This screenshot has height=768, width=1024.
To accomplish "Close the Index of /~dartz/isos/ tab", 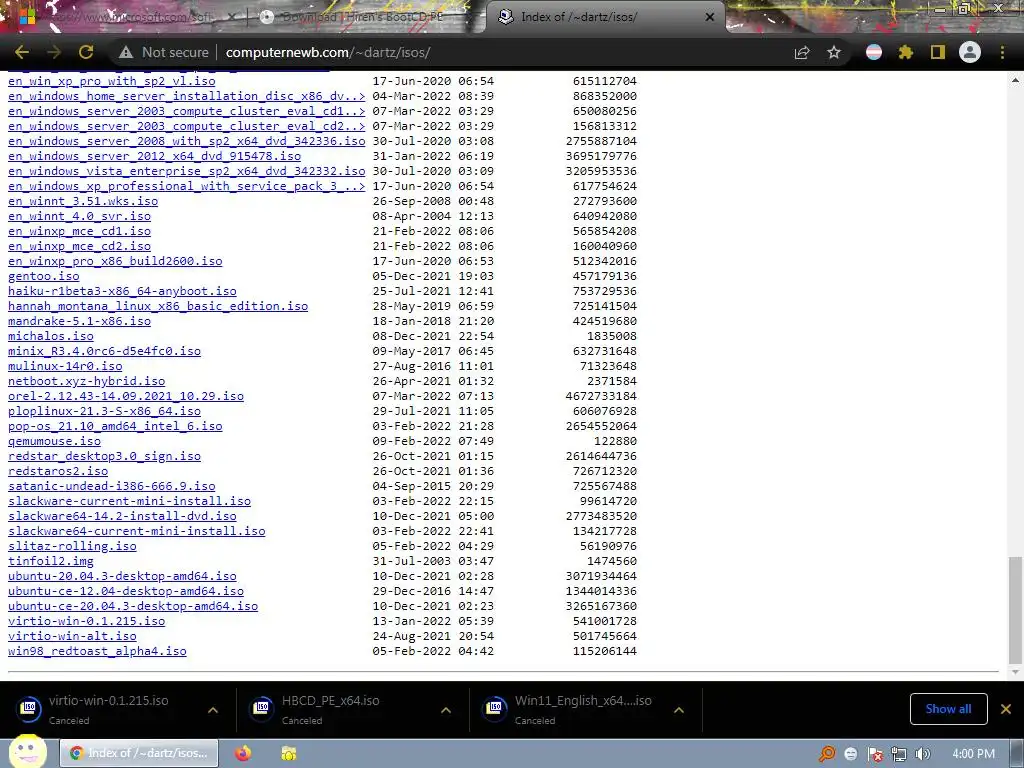I will [710, 17].
